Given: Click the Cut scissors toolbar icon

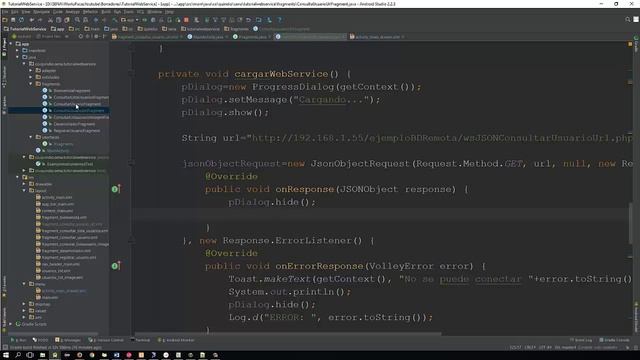Looking at the screenshot, I should (x=50, y=20).
